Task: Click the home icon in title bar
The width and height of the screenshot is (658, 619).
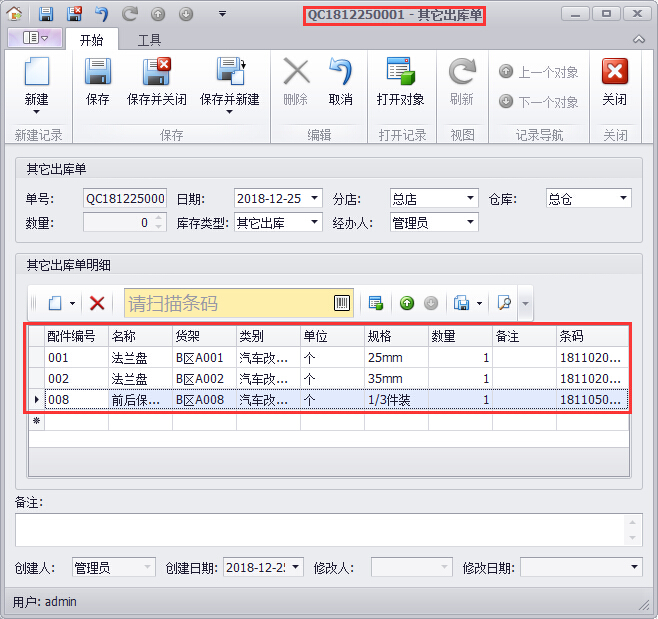Action: pyautogui.click(x=15, y=14)
